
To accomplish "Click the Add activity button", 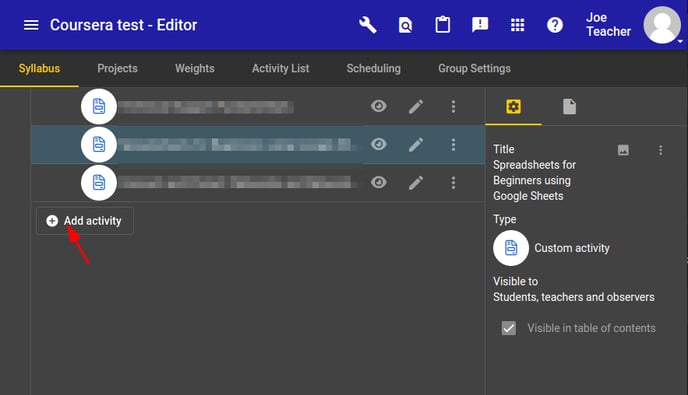I will click(x=85, y=221).
